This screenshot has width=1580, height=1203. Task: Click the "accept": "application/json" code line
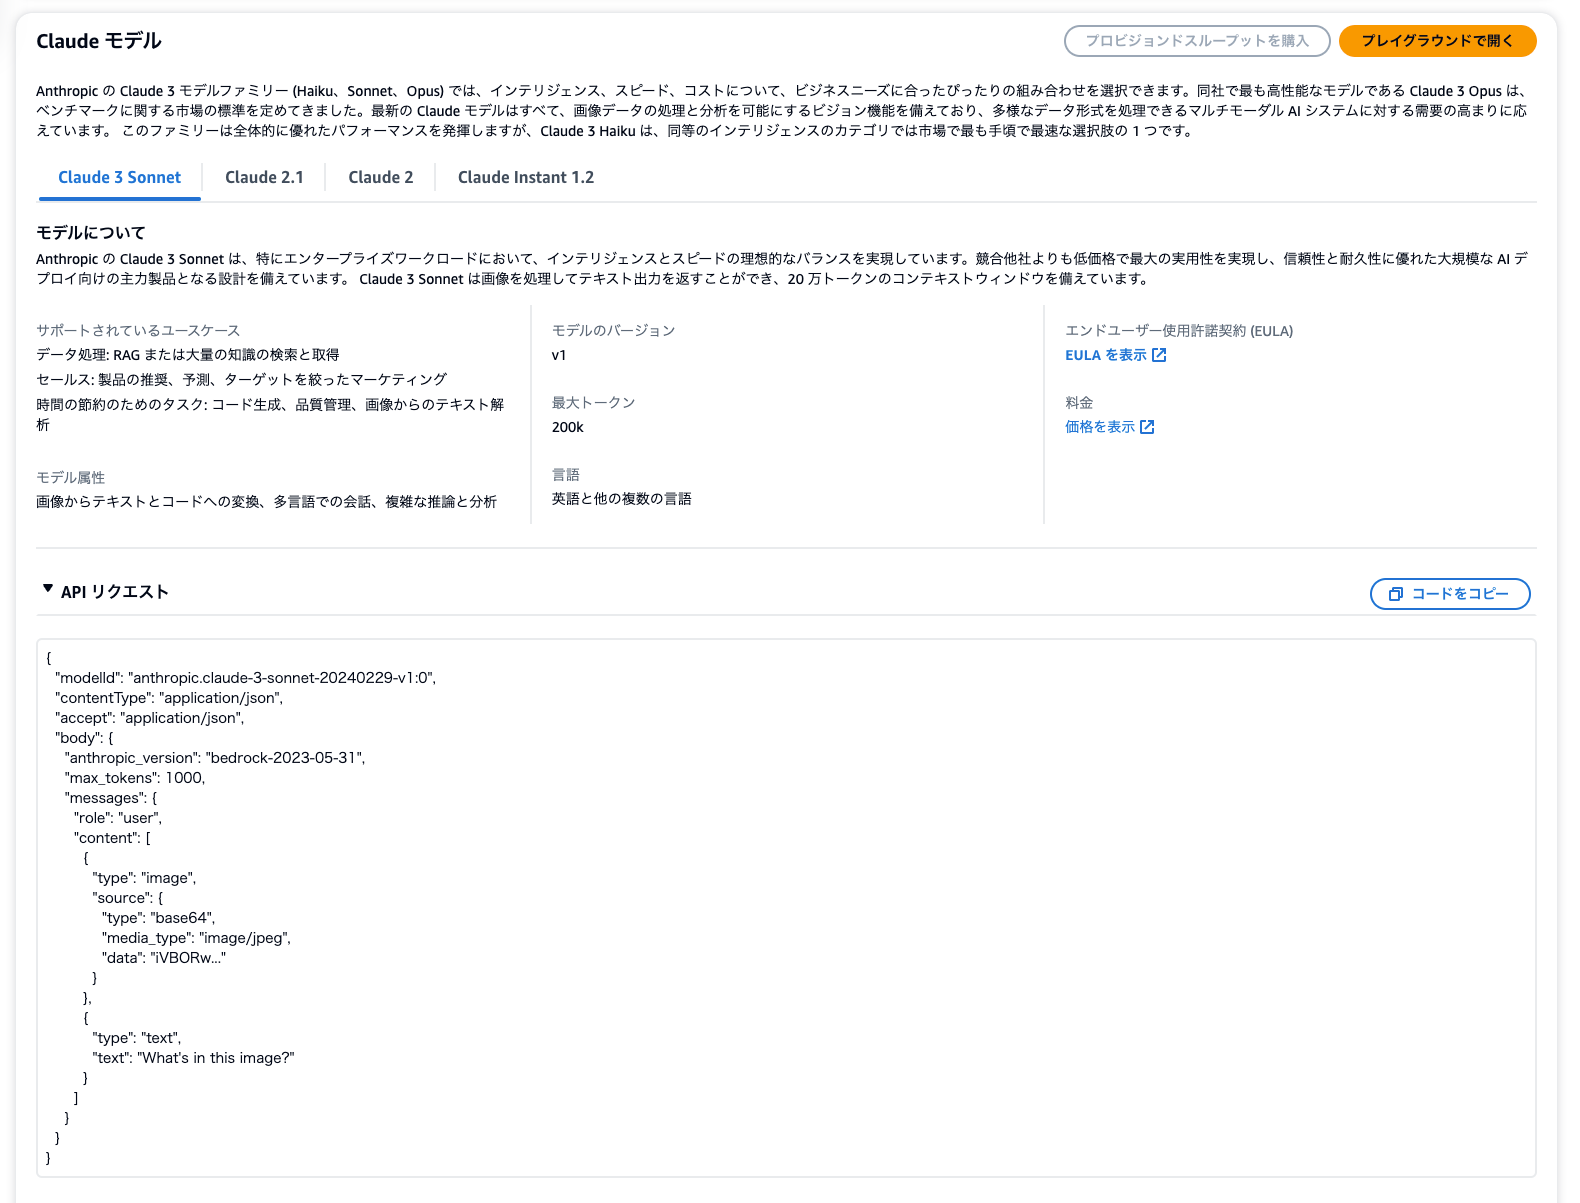click(150, 718)
